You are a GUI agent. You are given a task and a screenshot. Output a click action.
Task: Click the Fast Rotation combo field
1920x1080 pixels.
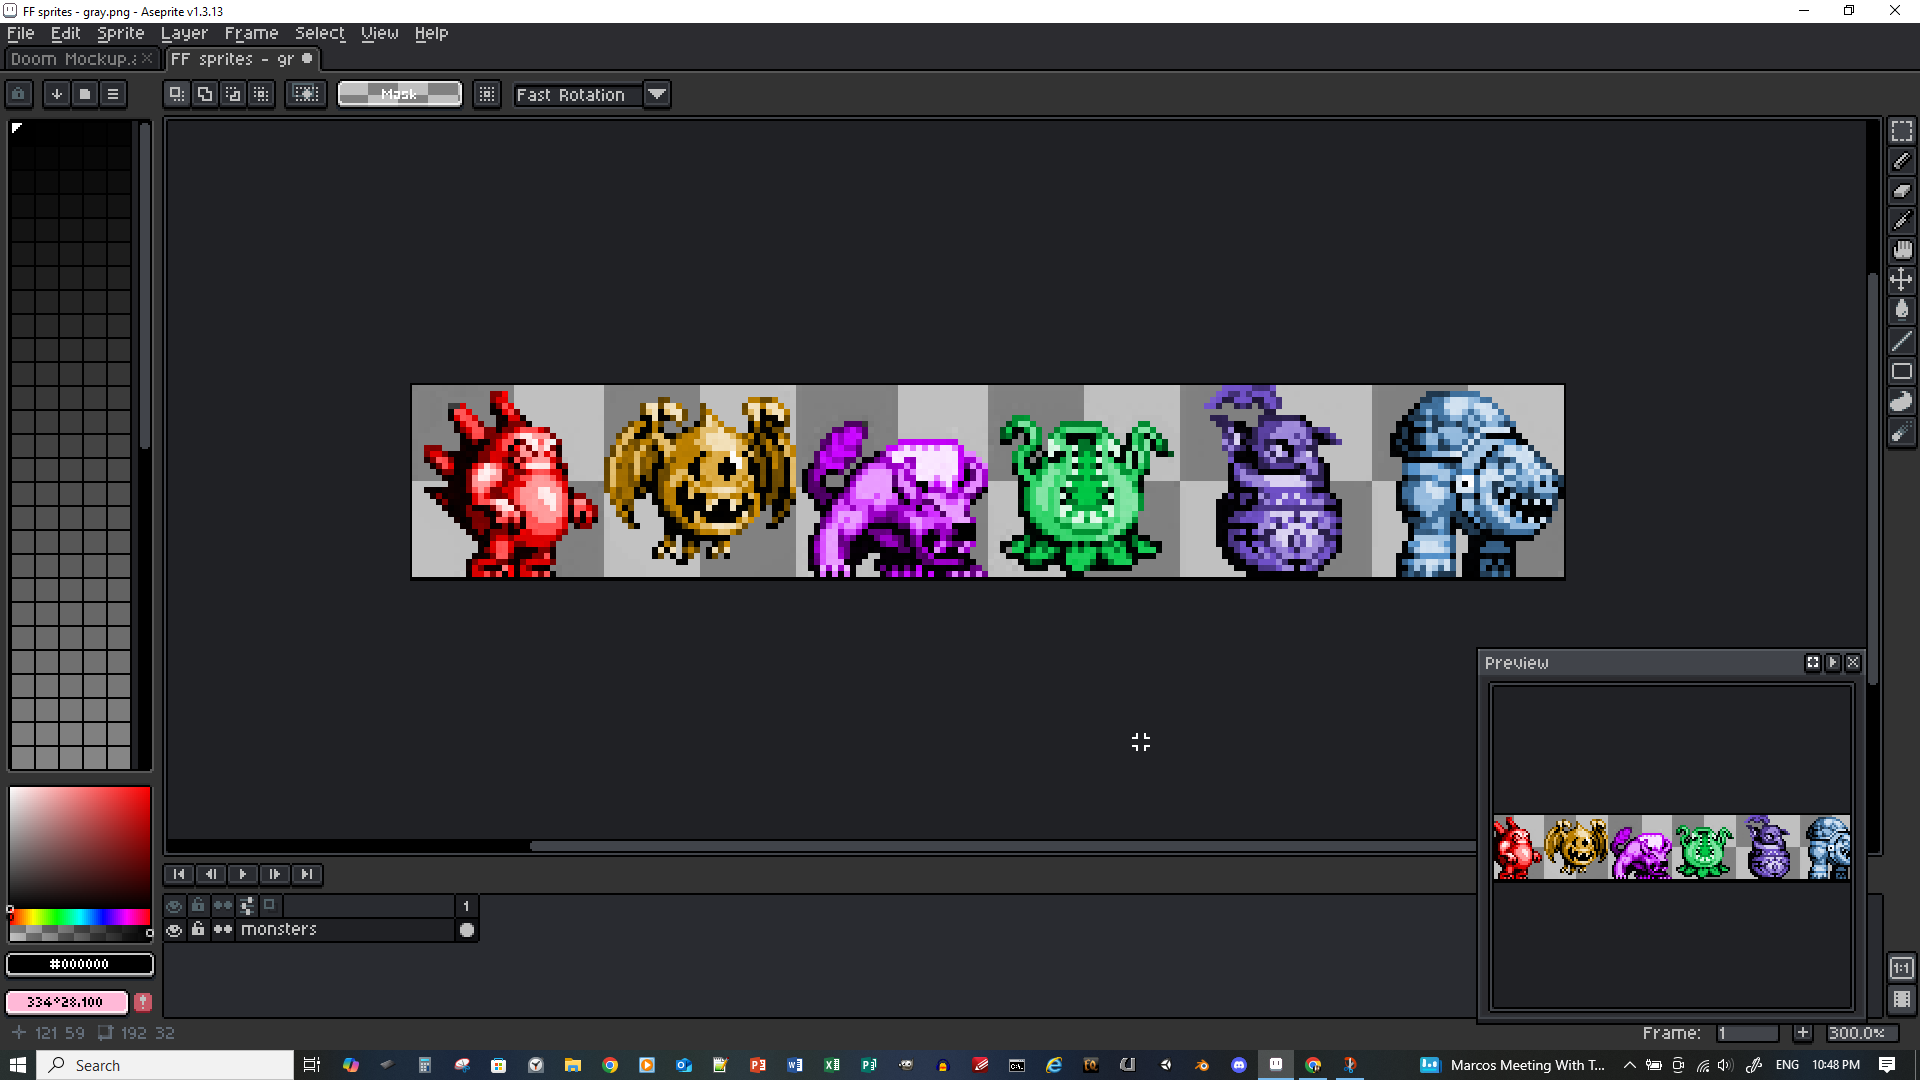pyautogui.click(x=578, y=94)
